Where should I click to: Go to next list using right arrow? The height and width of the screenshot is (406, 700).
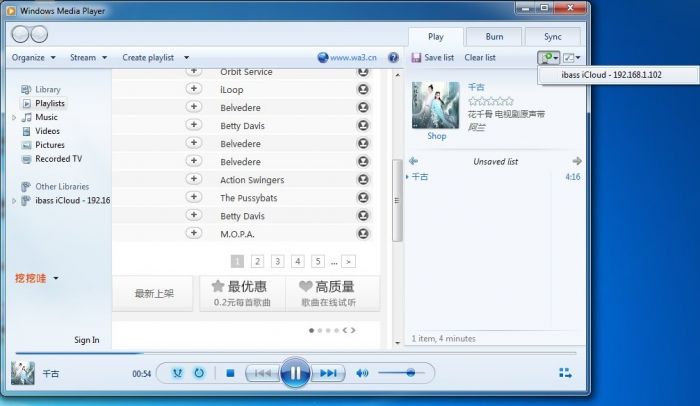577,161
